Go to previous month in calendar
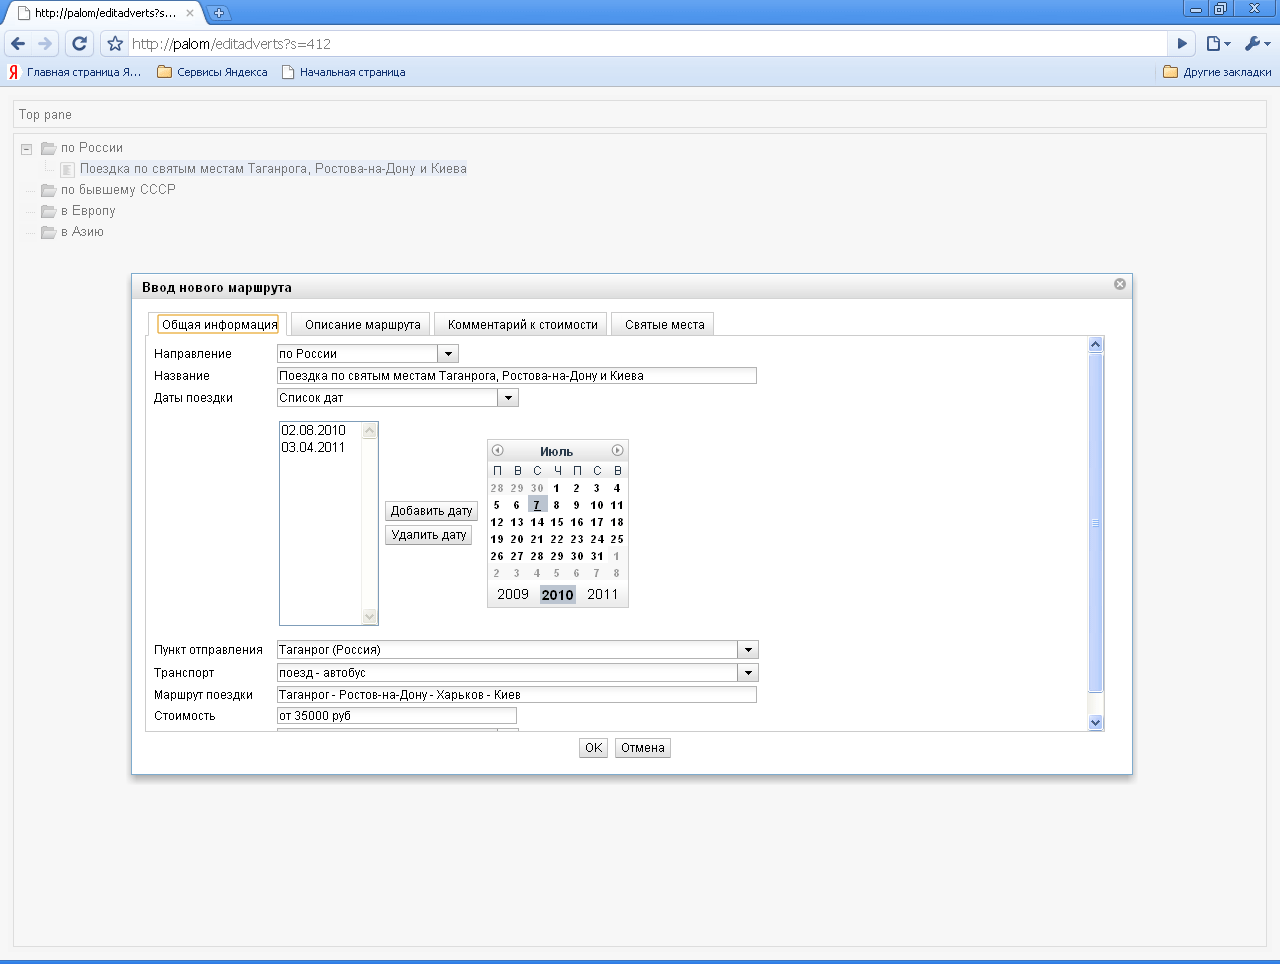 tap(497, 451)
